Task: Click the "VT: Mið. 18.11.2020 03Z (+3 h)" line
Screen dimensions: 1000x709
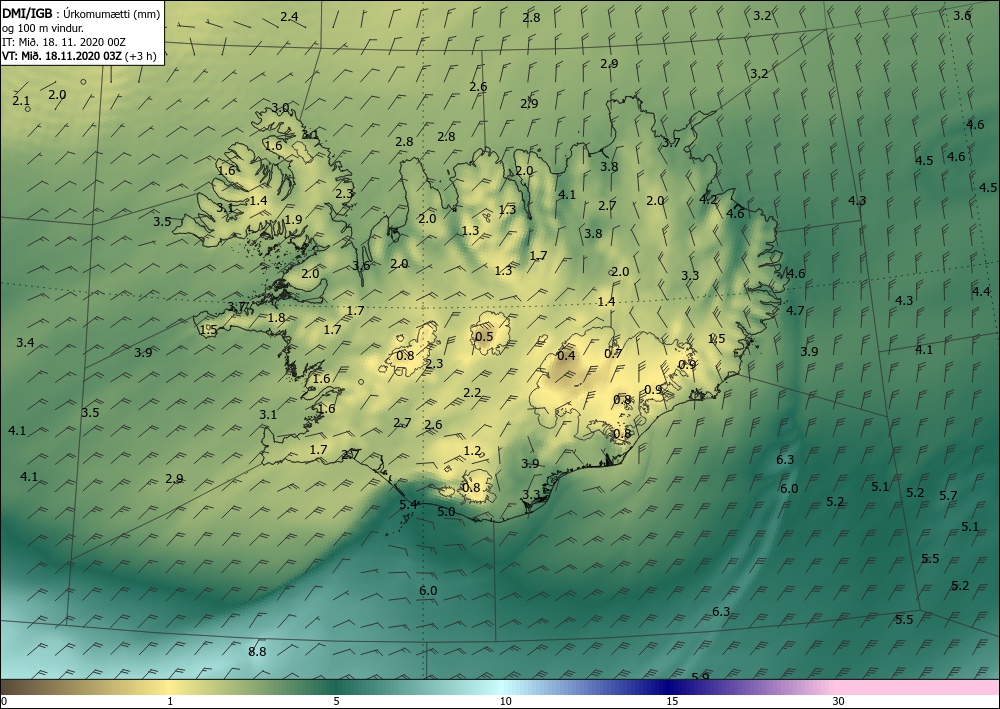Action: click(x=79, y=55)
